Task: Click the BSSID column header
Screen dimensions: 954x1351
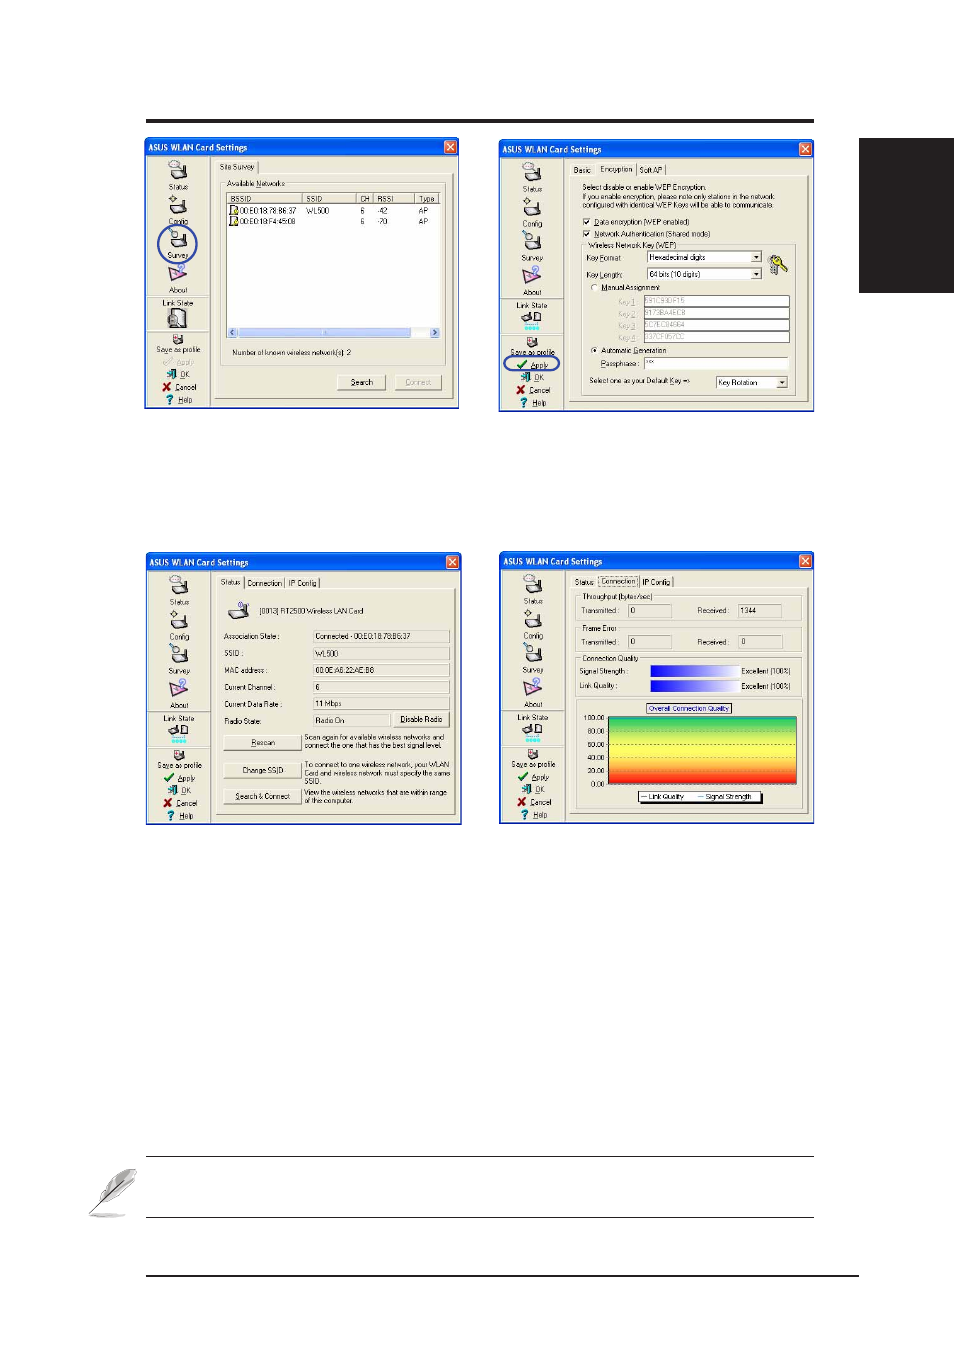Action: click(x=265, y=199)
